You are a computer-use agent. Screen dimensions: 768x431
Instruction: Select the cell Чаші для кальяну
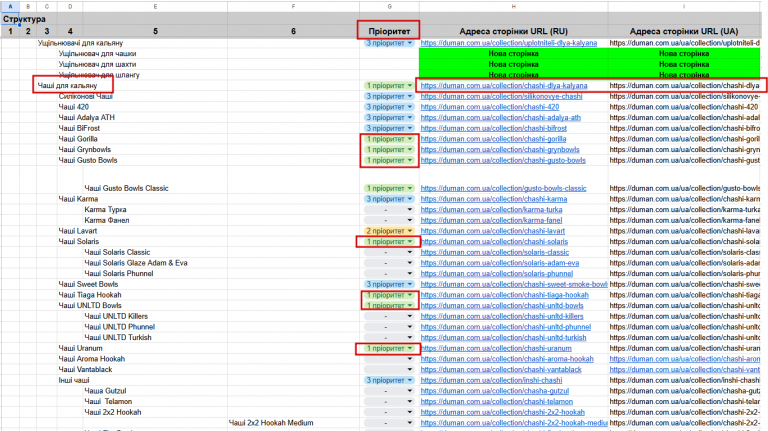click(x=68, y=86)
